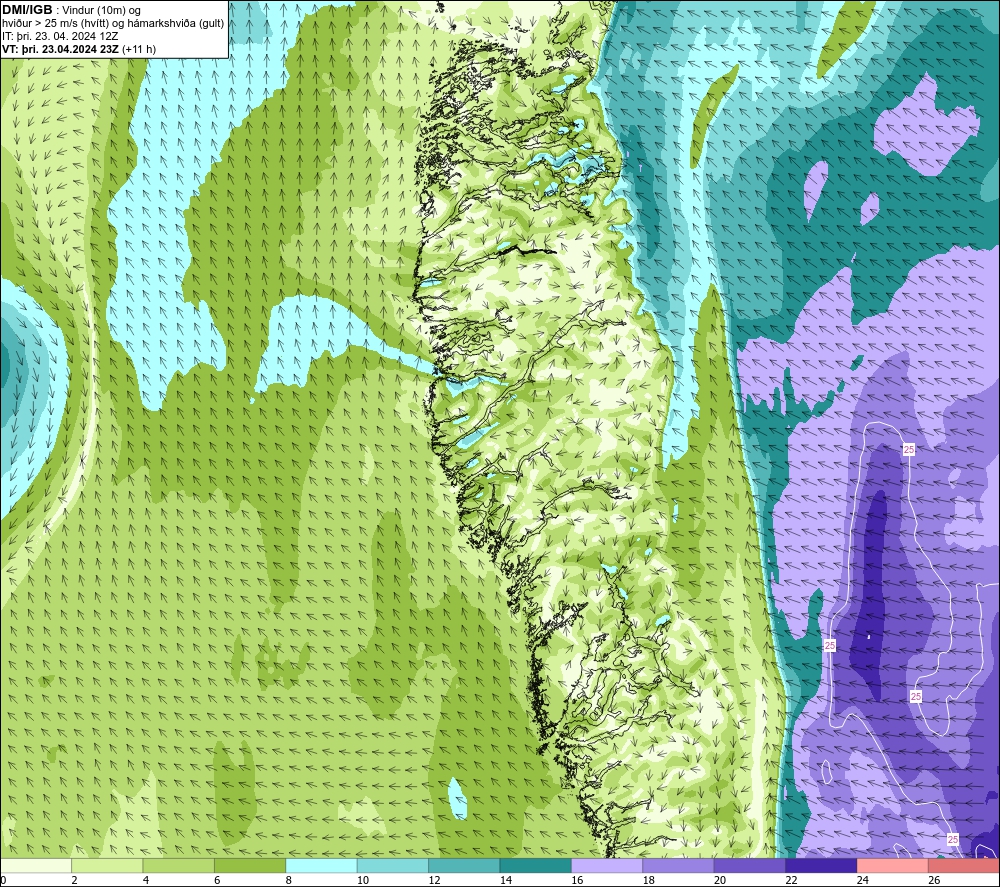The height and width of the screenshot is (887, 1000).
Task: Click the "IT: þri. 23. 04. 2024 12Z" line
Action: tap(60, 36)
